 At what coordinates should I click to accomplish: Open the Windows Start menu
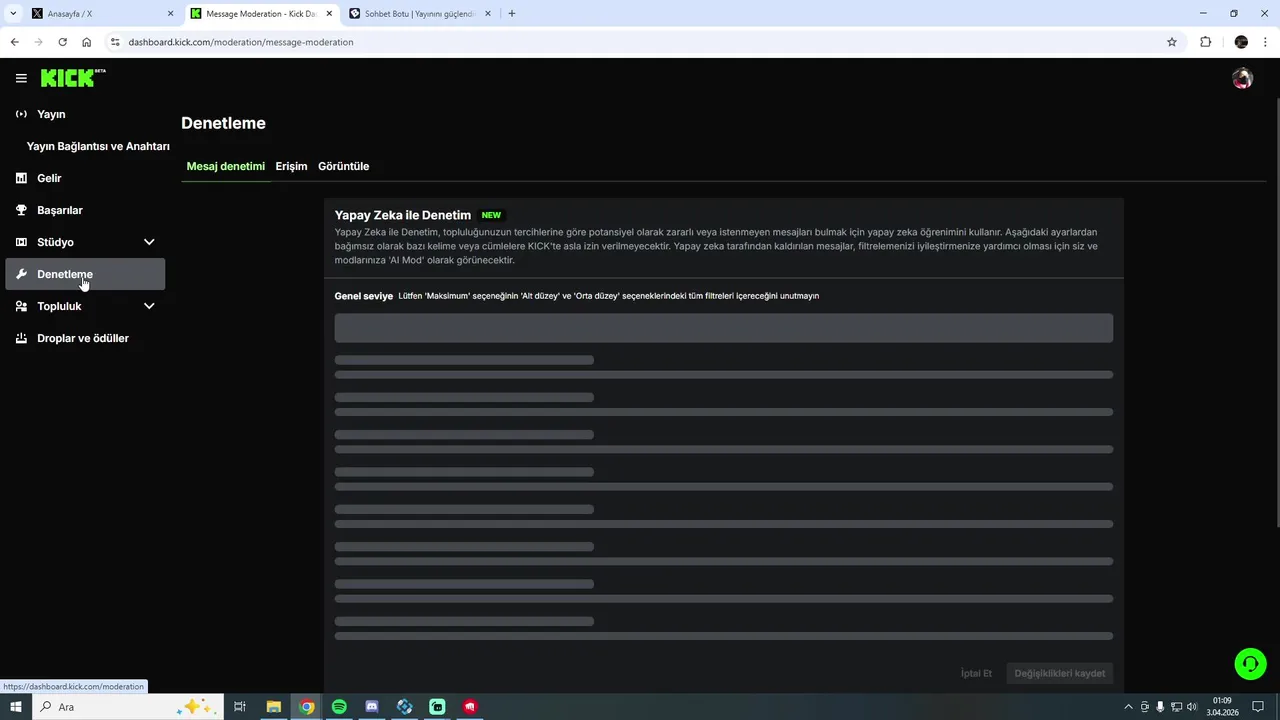[15, 707]
